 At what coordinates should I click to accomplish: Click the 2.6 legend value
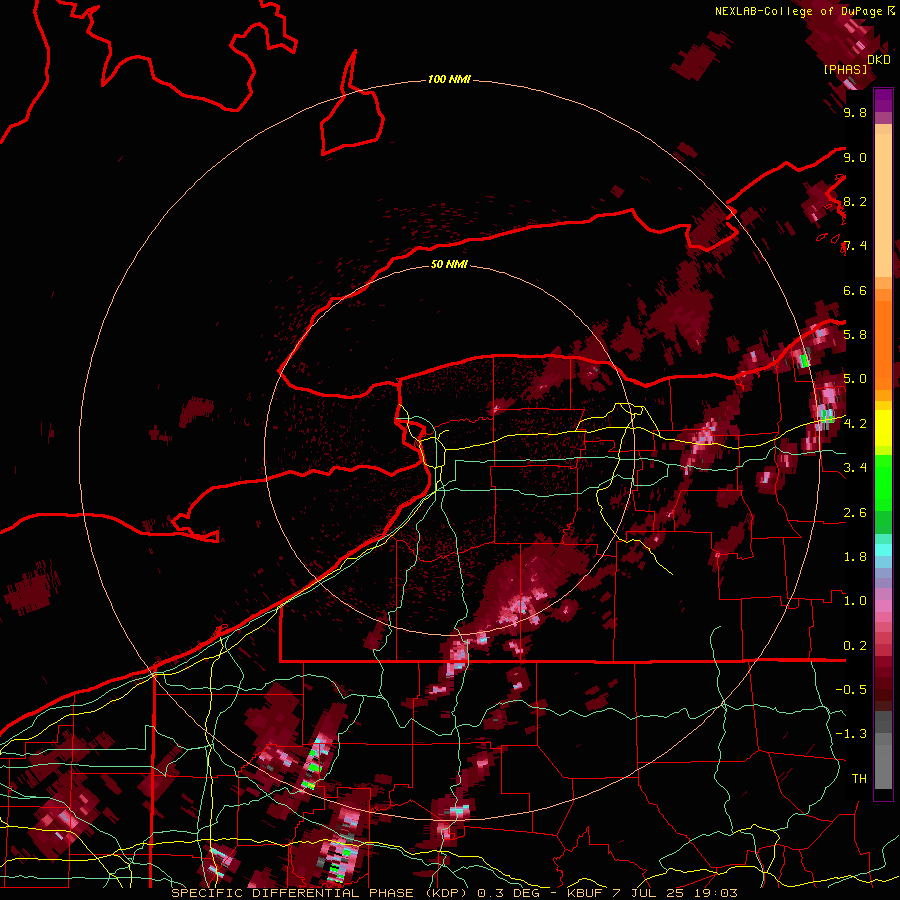(x=855, y=513)
